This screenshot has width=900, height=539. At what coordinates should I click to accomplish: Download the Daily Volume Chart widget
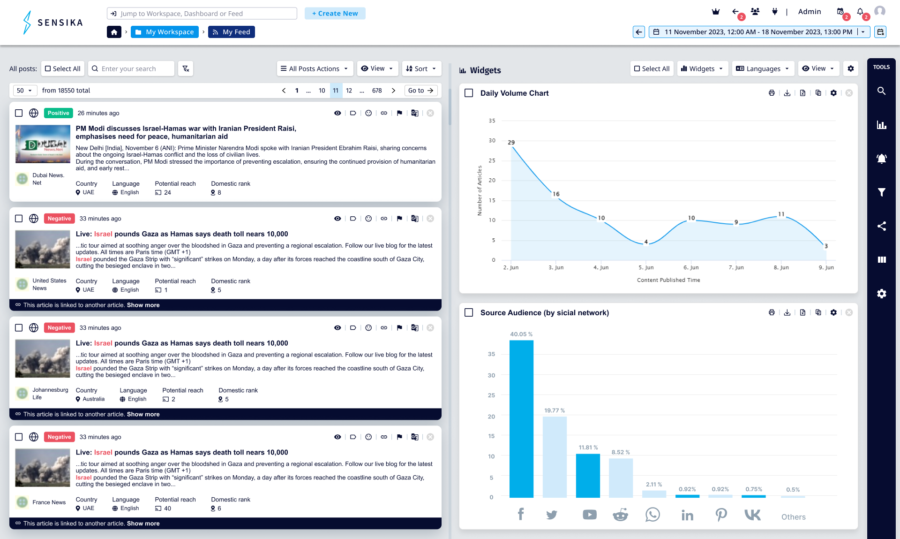(787, 93)
